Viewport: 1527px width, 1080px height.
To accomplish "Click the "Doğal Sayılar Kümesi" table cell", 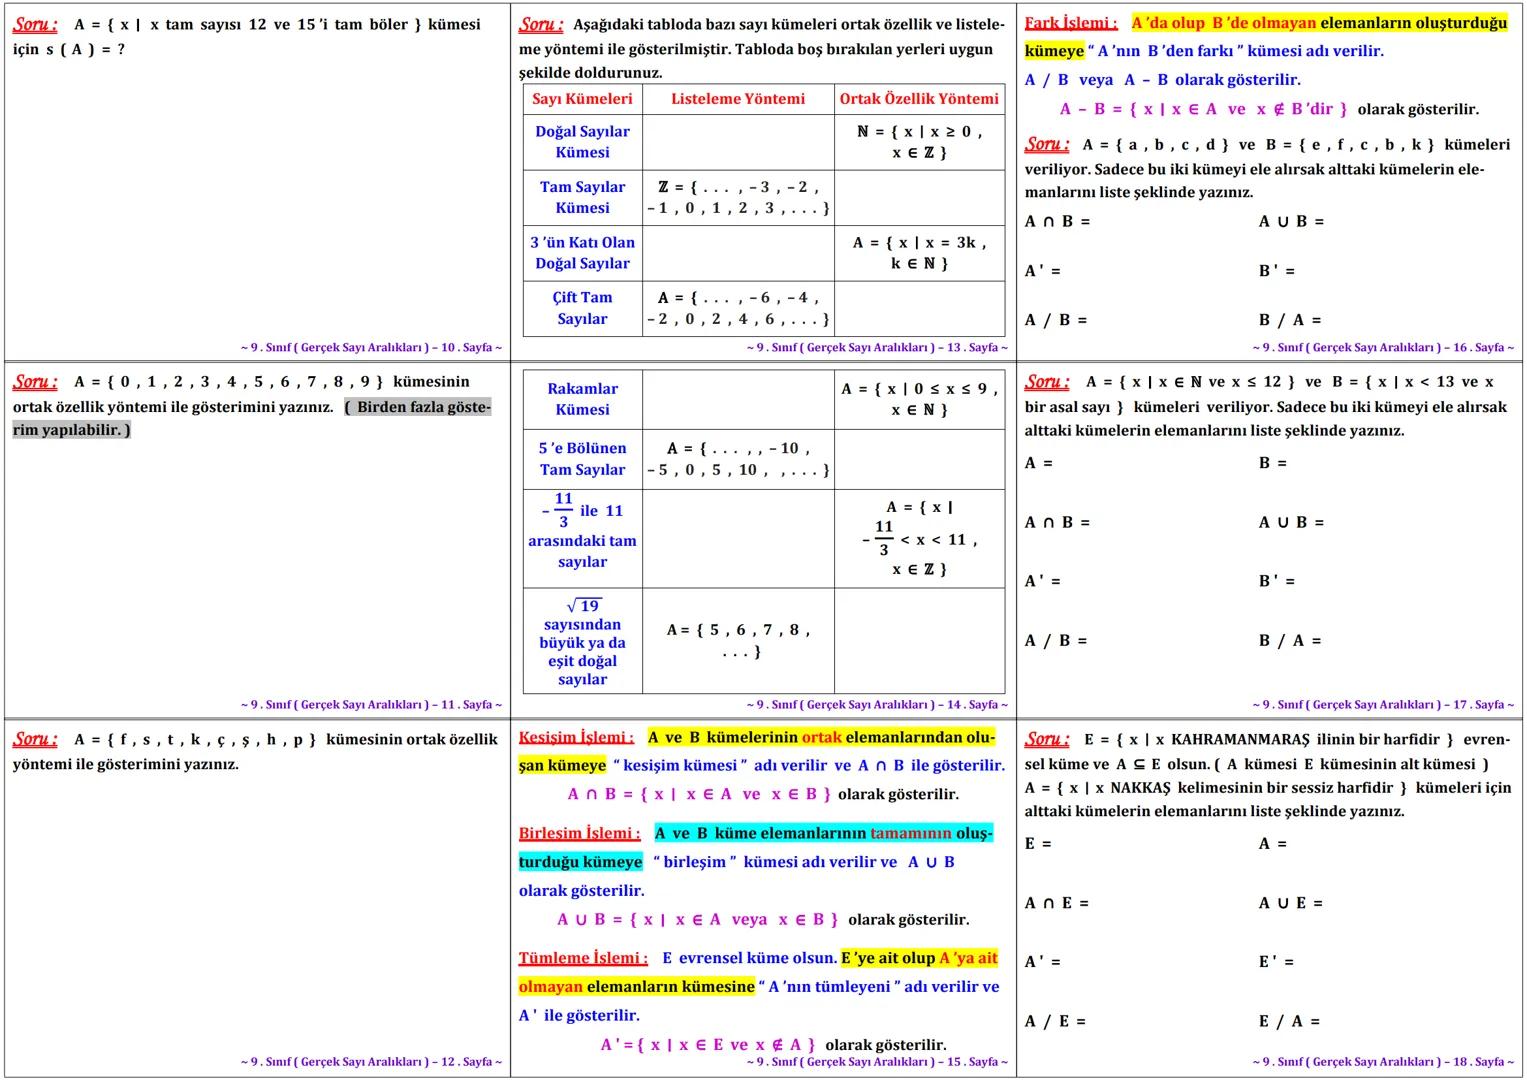I will coord(583,141).
